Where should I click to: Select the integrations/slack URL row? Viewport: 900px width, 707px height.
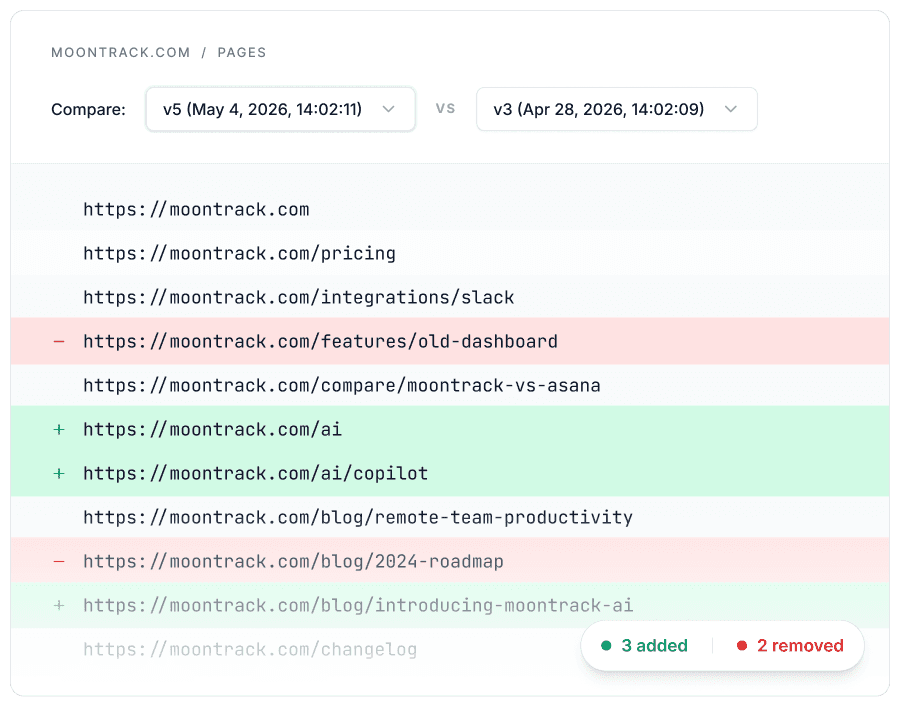click(x=450, y=297)
